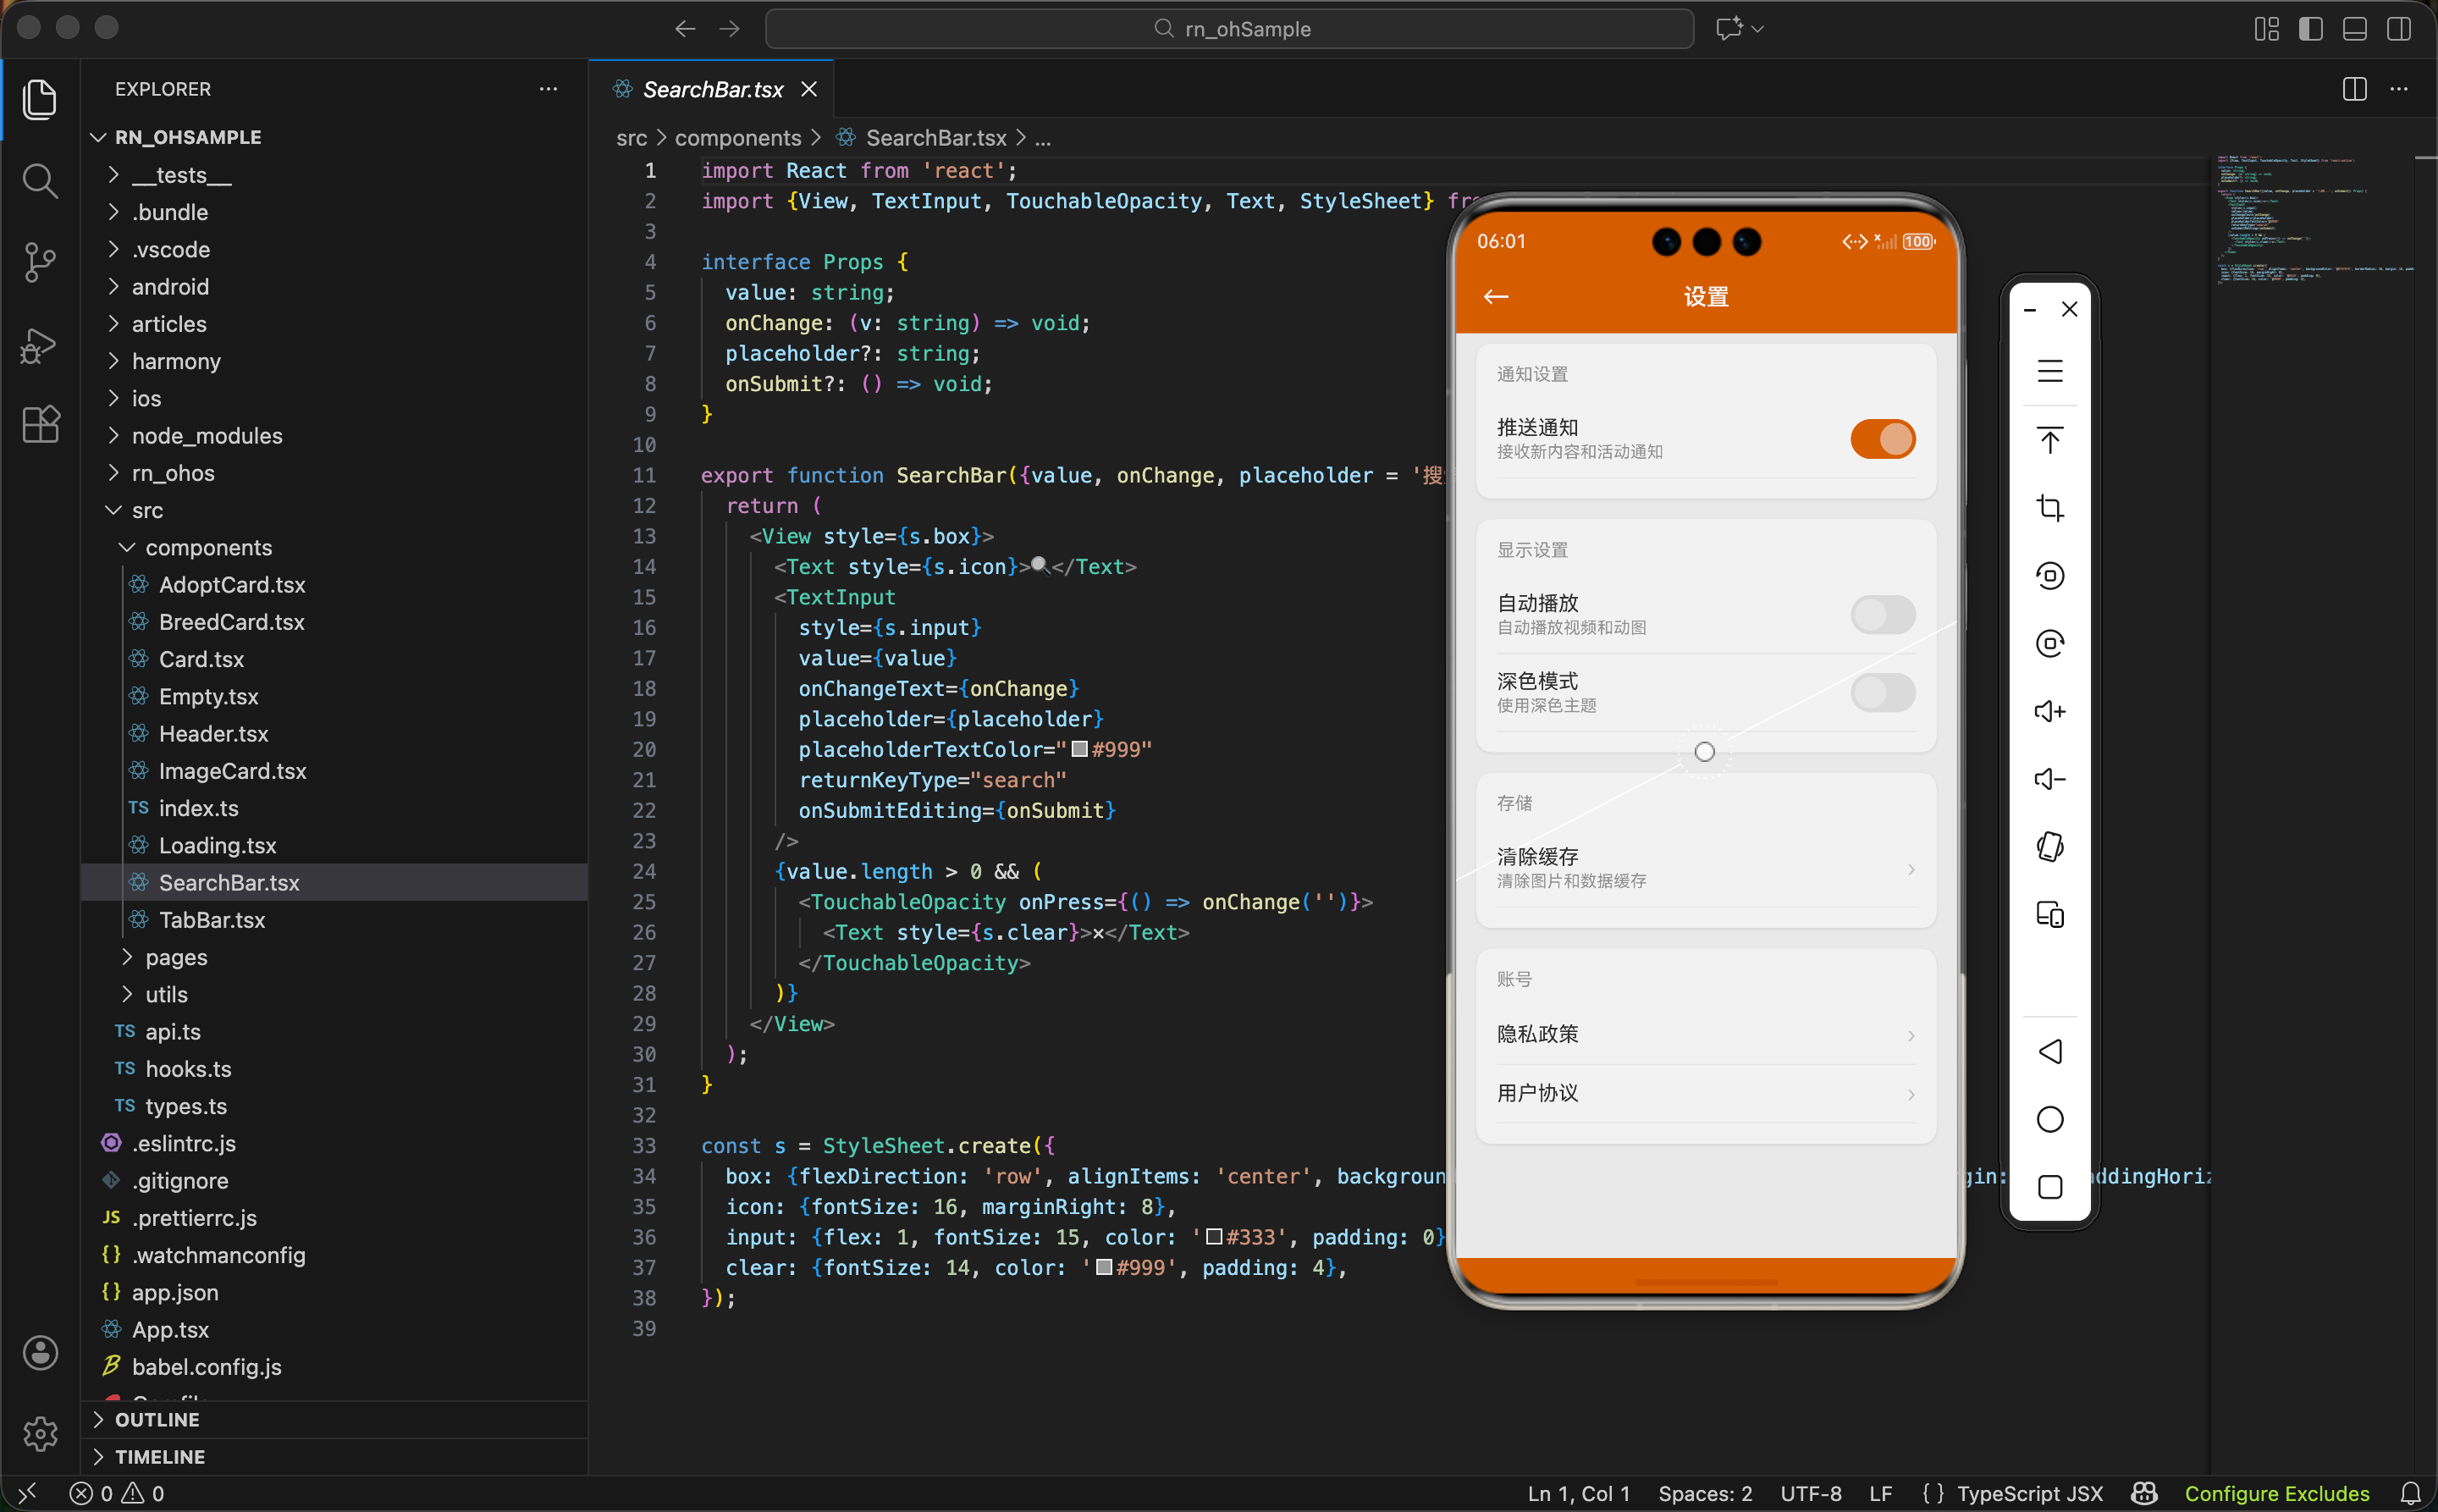The width and height of the screenshot is (2438, 1512).
Task: Open the Run and Debug view
Action: point(39,345)
